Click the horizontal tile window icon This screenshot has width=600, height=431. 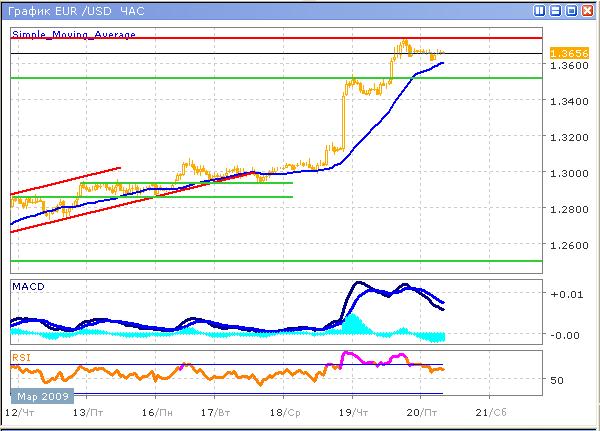pyautogui.click(x=555, y=10)
